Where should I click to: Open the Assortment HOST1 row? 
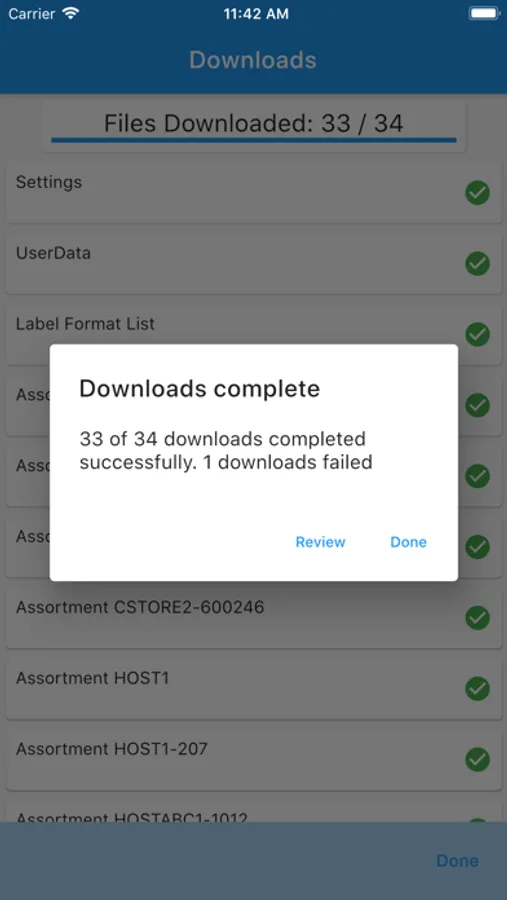[254, 688]
